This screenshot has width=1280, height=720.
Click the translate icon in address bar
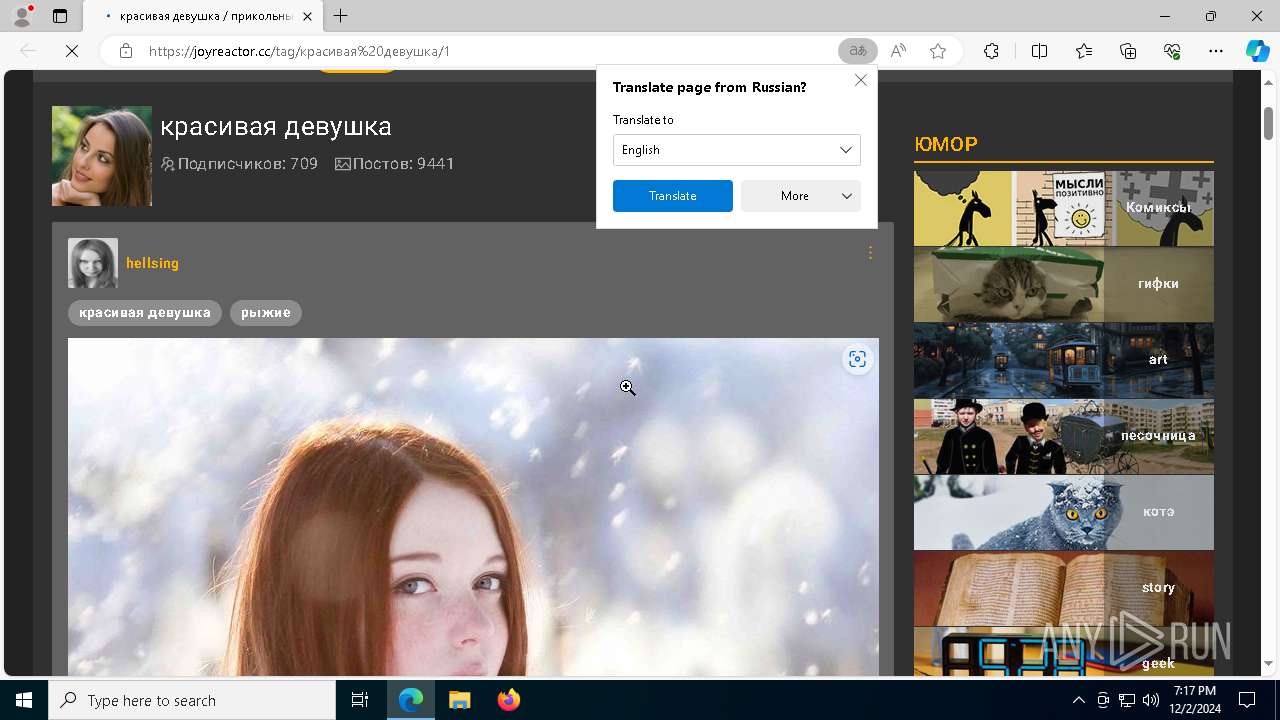pyautogui.click(x=857, y=51)
